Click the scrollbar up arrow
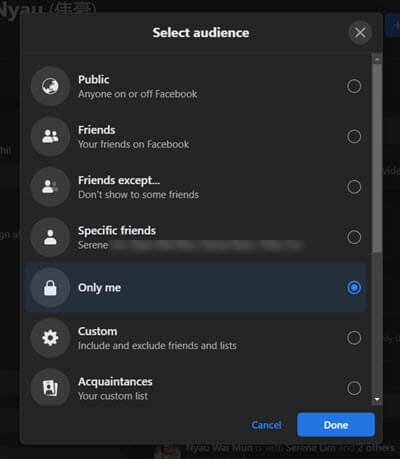Image resolution: width=400 pixels, height=459 pixels. point(377,60)
